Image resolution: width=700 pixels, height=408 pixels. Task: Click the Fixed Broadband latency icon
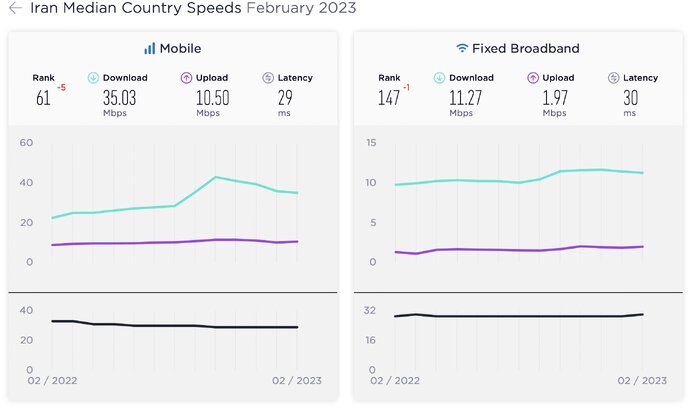coord(614,78)
